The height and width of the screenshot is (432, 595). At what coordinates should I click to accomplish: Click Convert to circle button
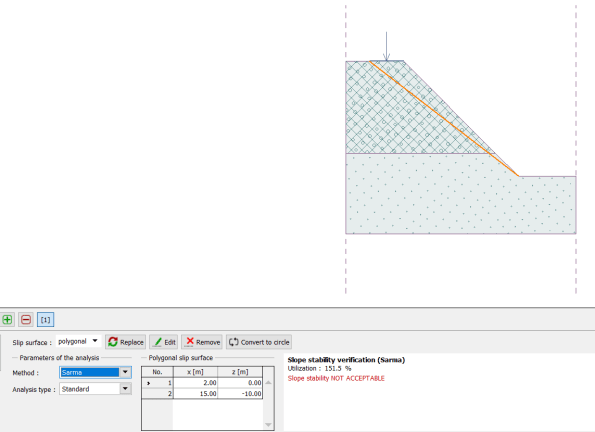tap(259, 342)
